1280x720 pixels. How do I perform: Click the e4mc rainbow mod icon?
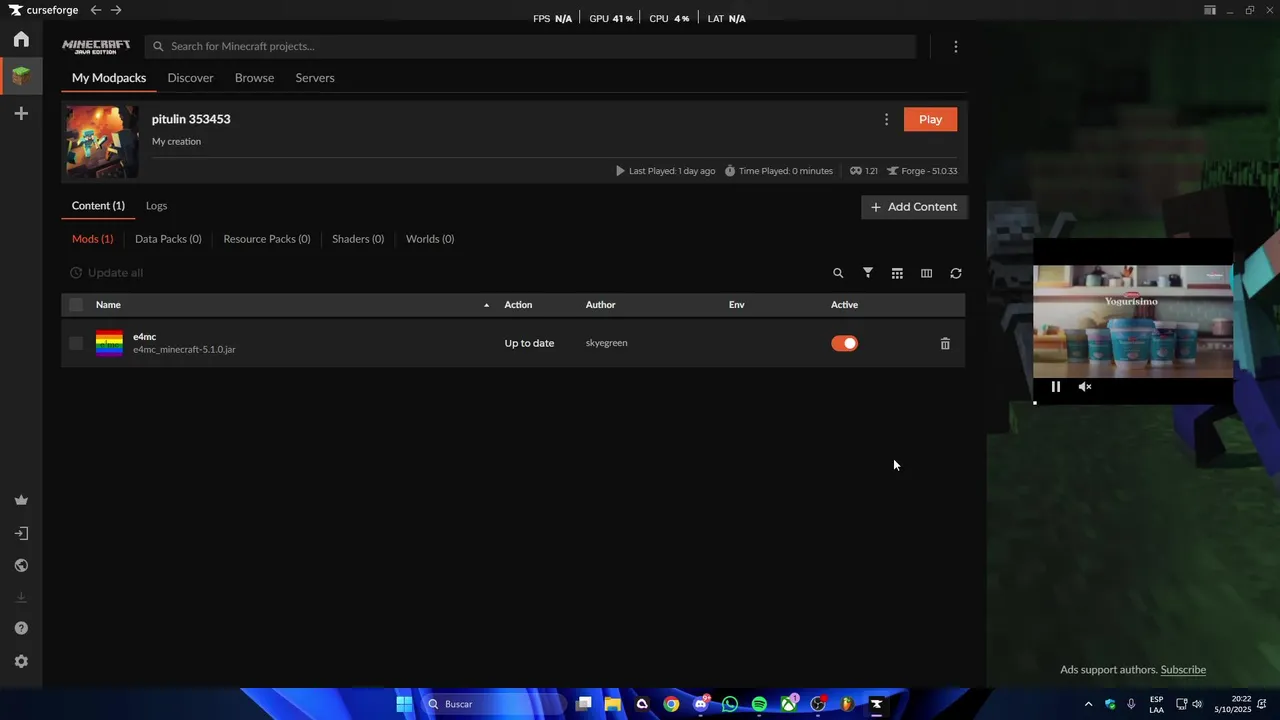pyautogui.click(x=109, y=343)
